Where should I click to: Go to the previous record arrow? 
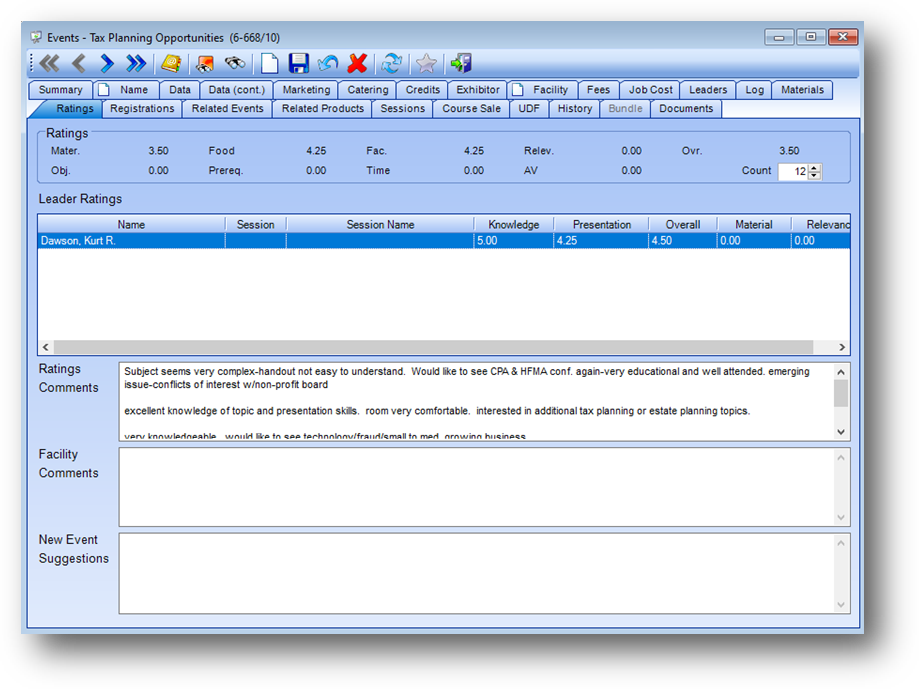point(79,63)
